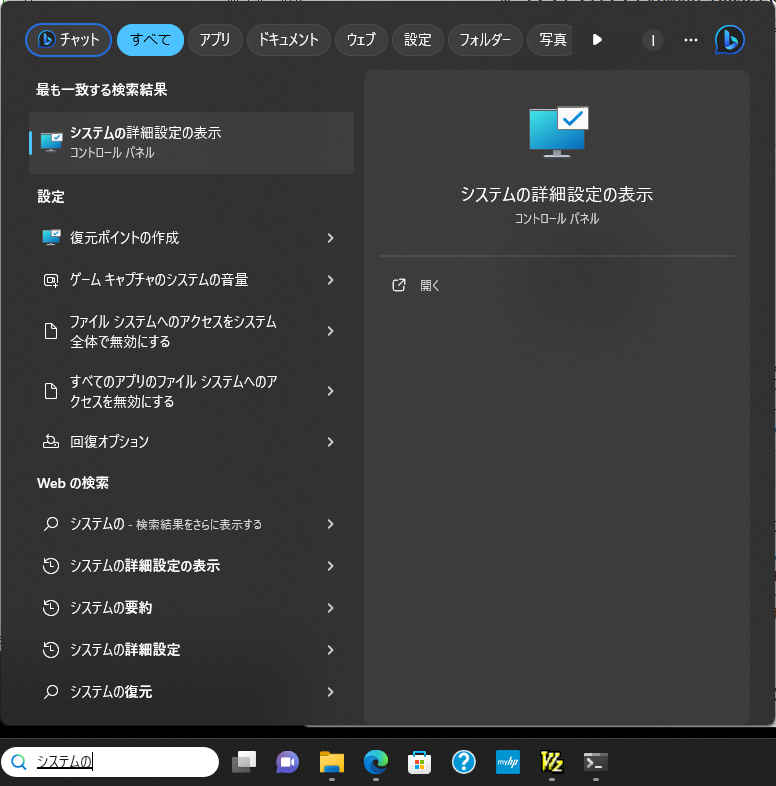776x786 pixels.
Task: Open File Explorer from the taskbar
Action: (x=332, y=763)
